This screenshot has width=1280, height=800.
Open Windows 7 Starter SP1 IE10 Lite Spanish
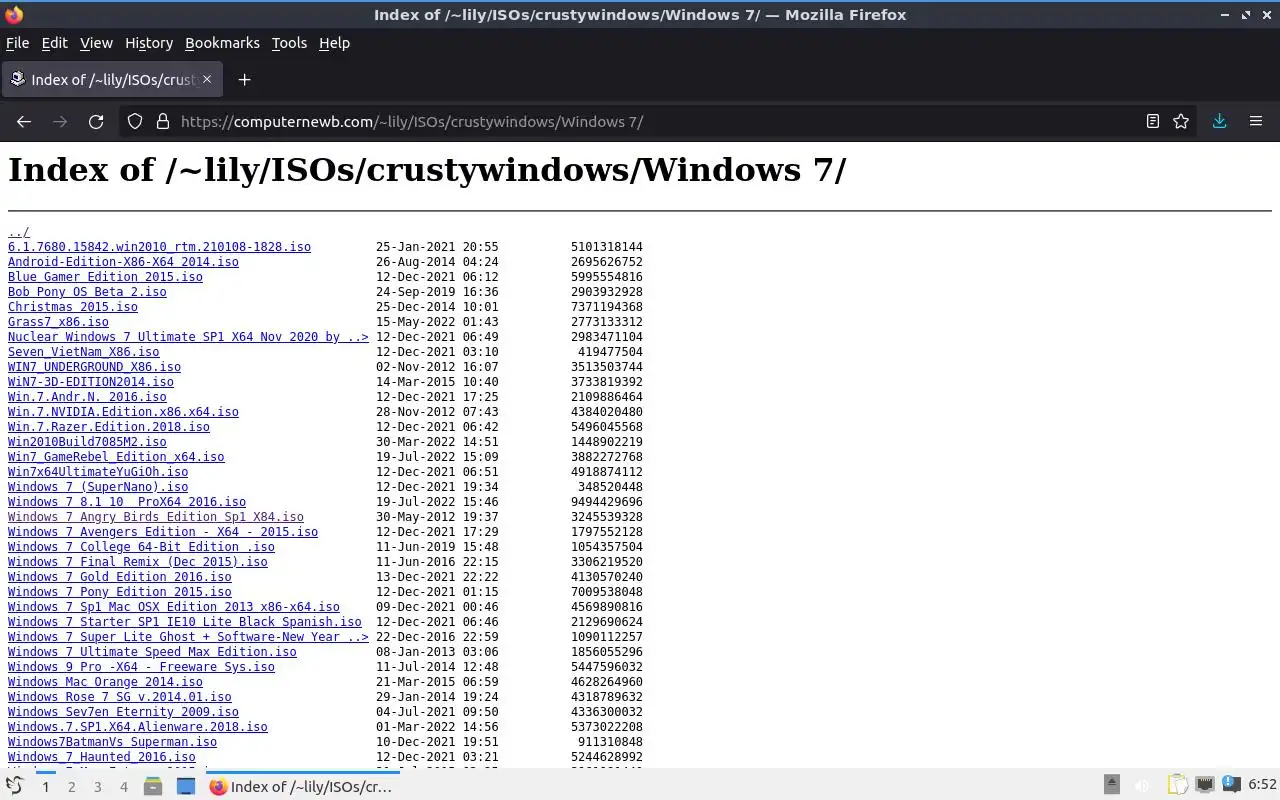pyautogui.click(x=185, y=622)
